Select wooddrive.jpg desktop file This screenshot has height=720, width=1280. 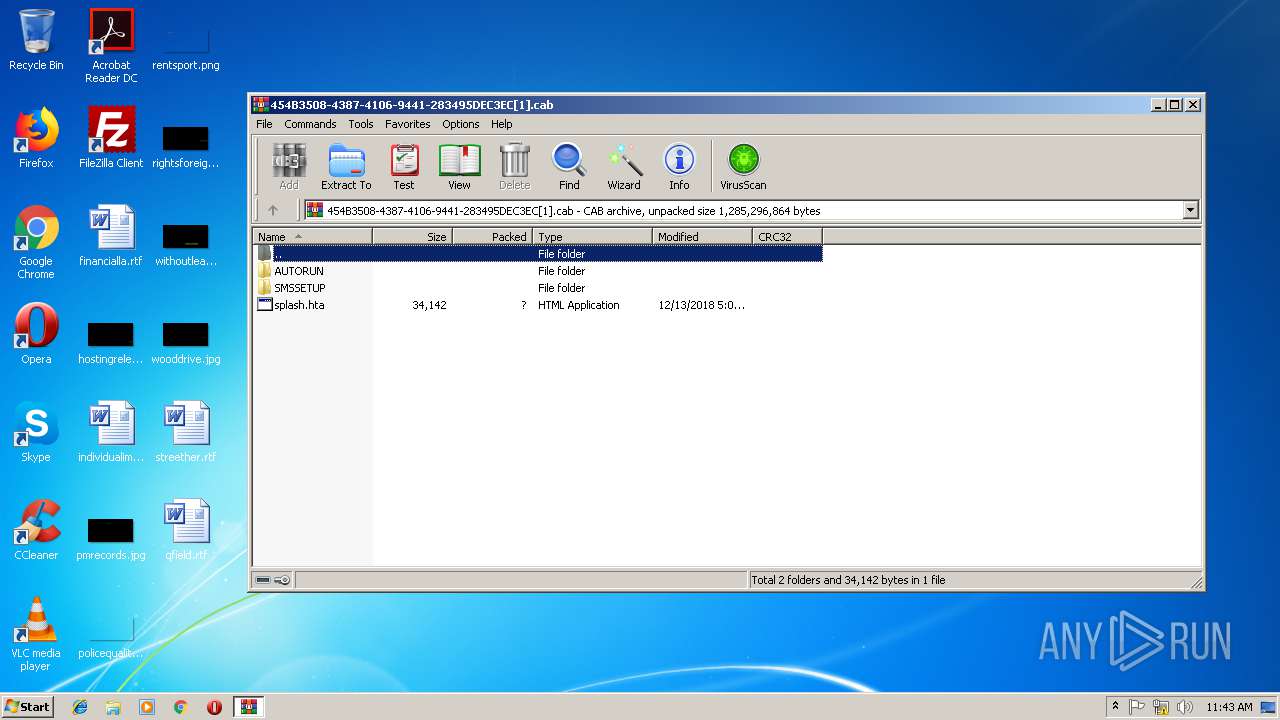tap(186, 341)
